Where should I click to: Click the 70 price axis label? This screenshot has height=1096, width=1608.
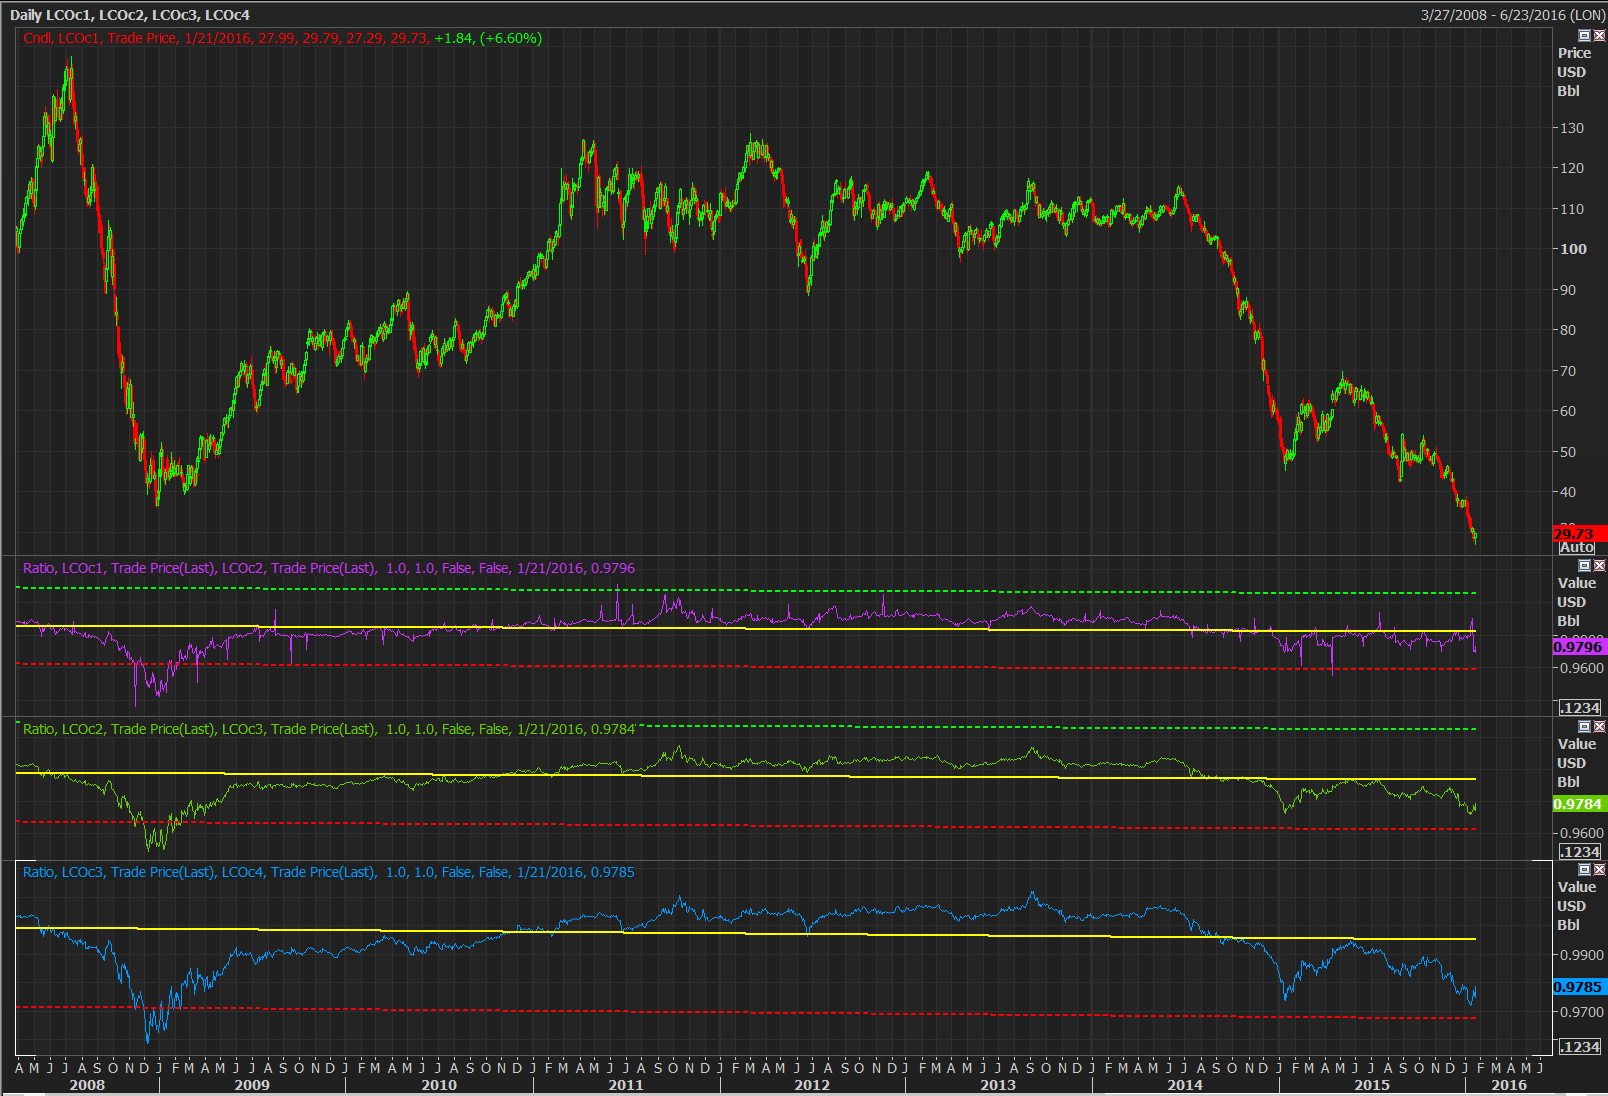tap(1568, 371)
